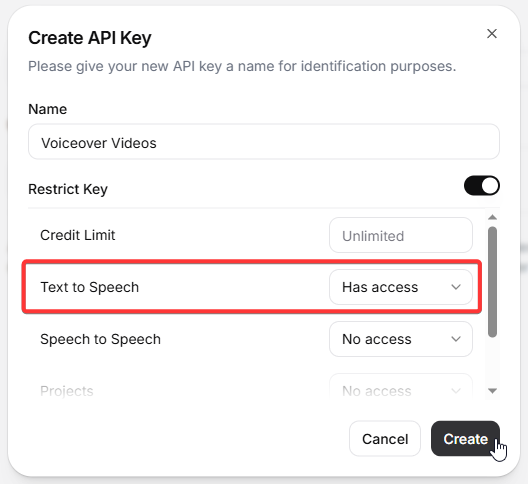Click the chevron in Text to Speech selector
The height and width of the screenshot is (484, 528).
(456, 287)
